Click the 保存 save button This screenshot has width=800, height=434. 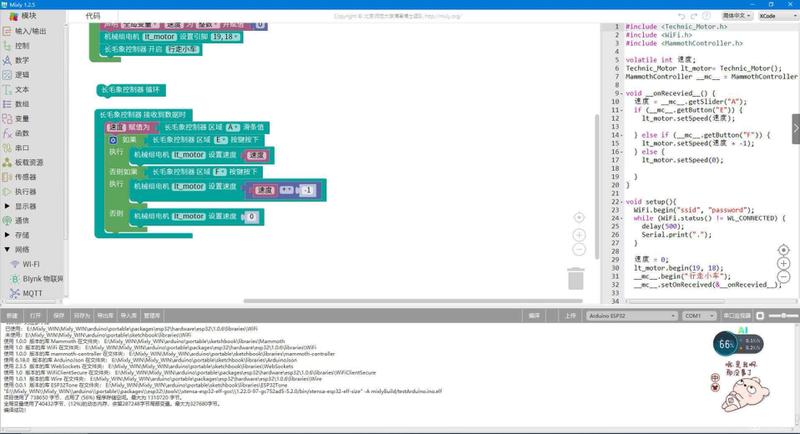(59, 316)
